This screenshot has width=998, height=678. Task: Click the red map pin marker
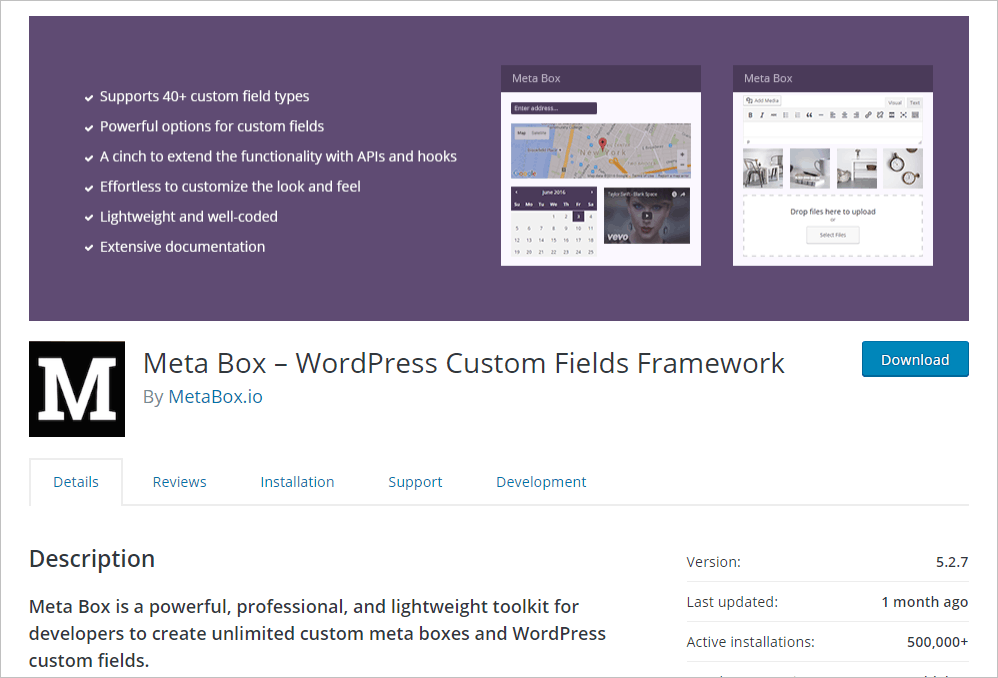coord(602,144)
